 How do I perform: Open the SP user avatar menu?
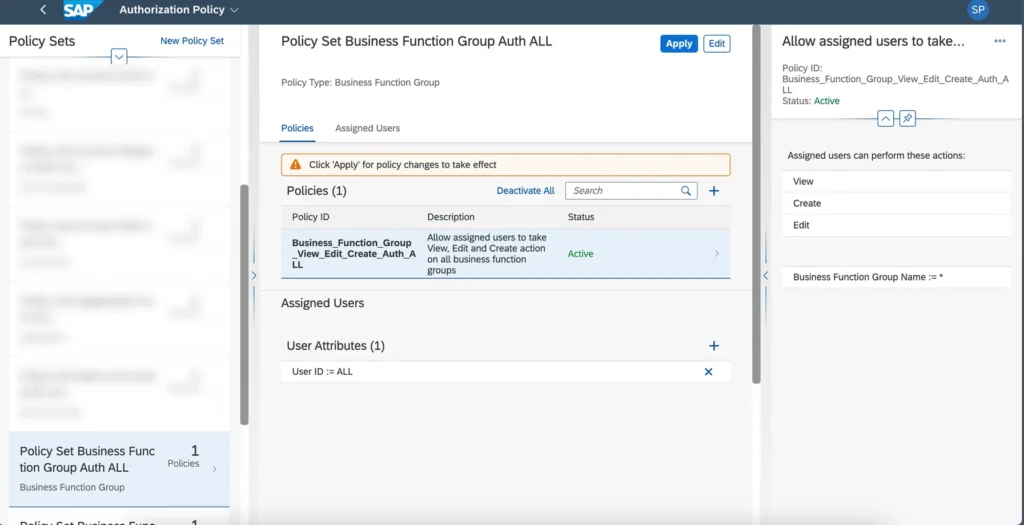[978, 10]
